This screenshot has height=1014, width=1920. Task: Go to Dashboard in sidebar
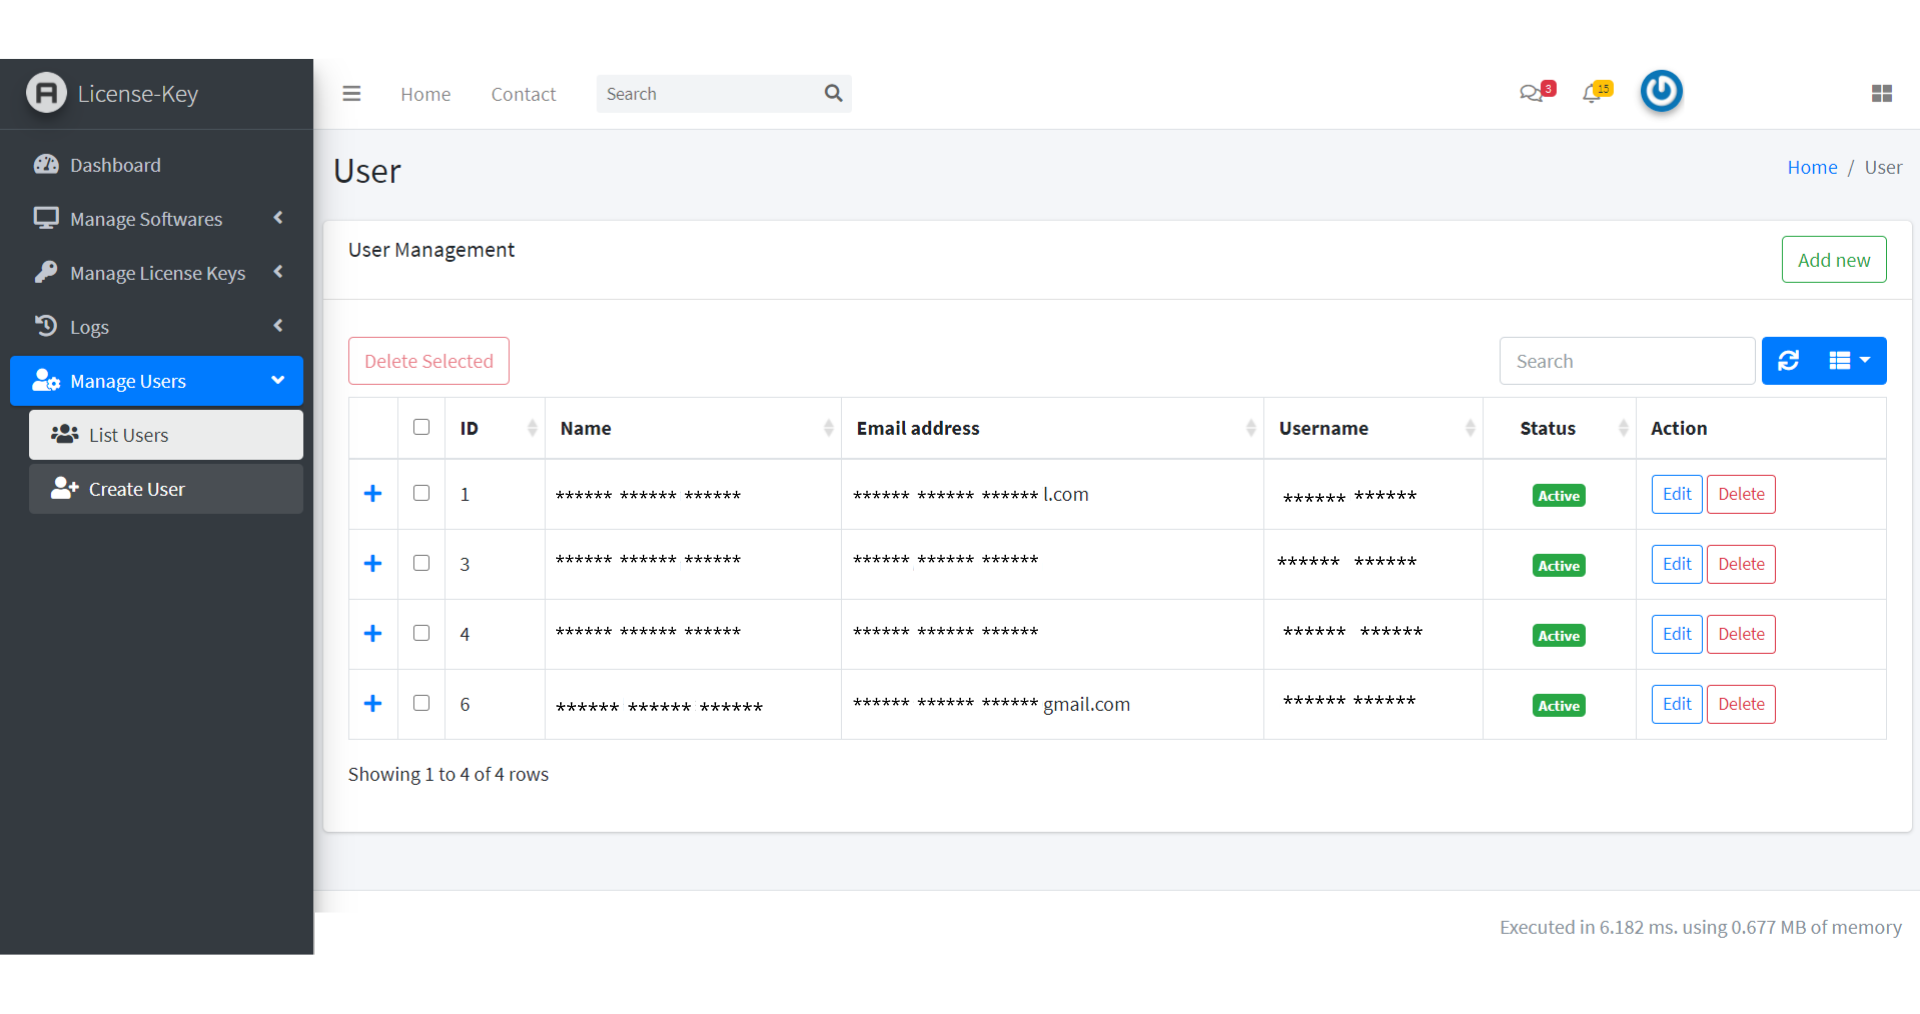pyautogui.click(x=115, y=165)
